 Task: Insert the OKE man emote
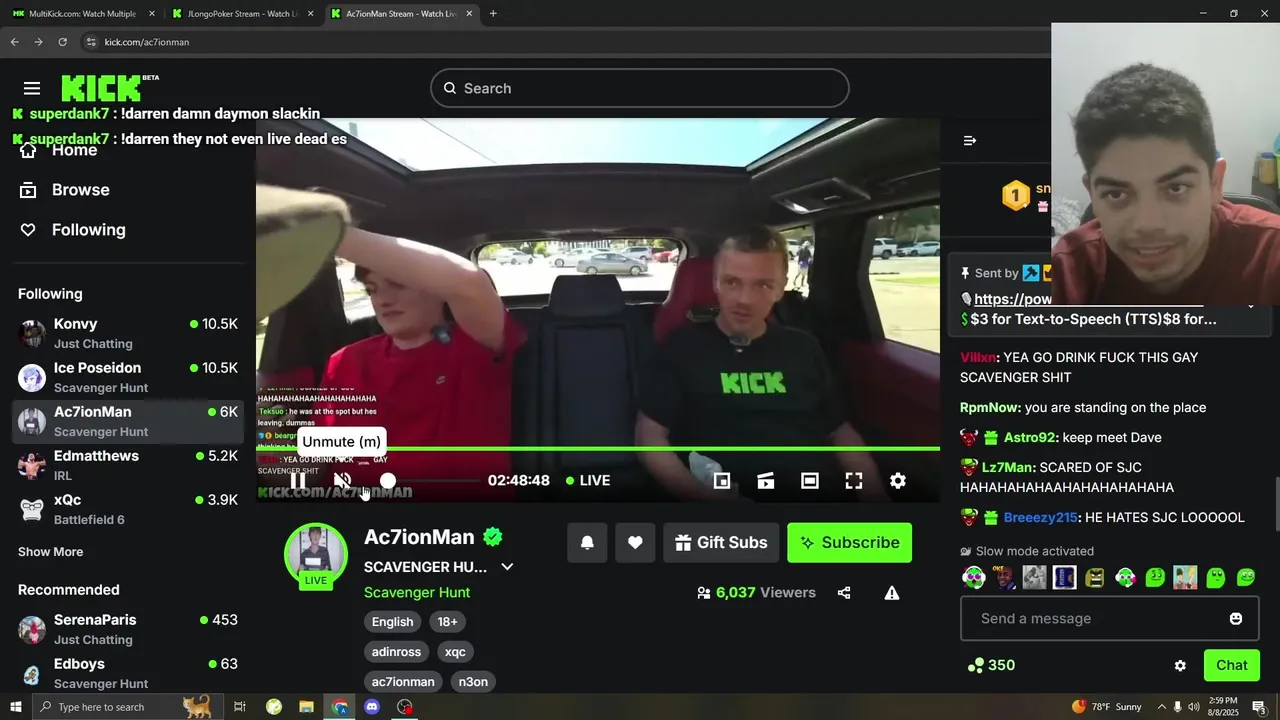(1004, 578)
